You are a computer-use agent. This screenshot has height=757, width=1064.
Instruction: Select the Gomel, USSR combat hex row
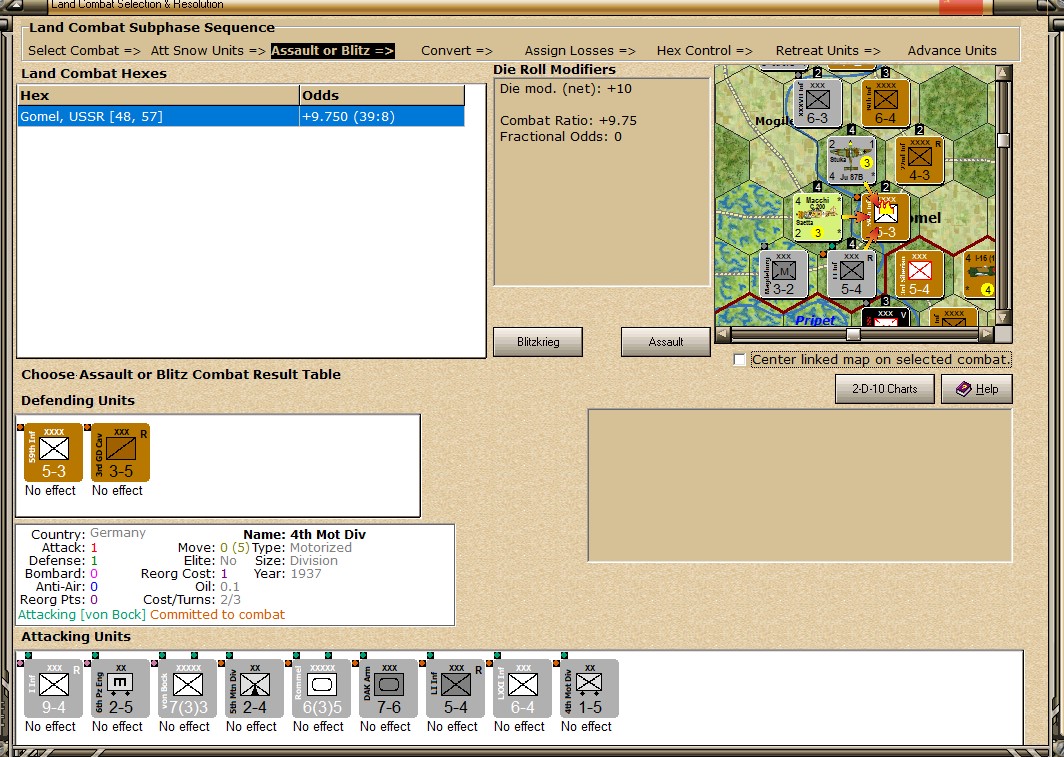tap(241, 117)
